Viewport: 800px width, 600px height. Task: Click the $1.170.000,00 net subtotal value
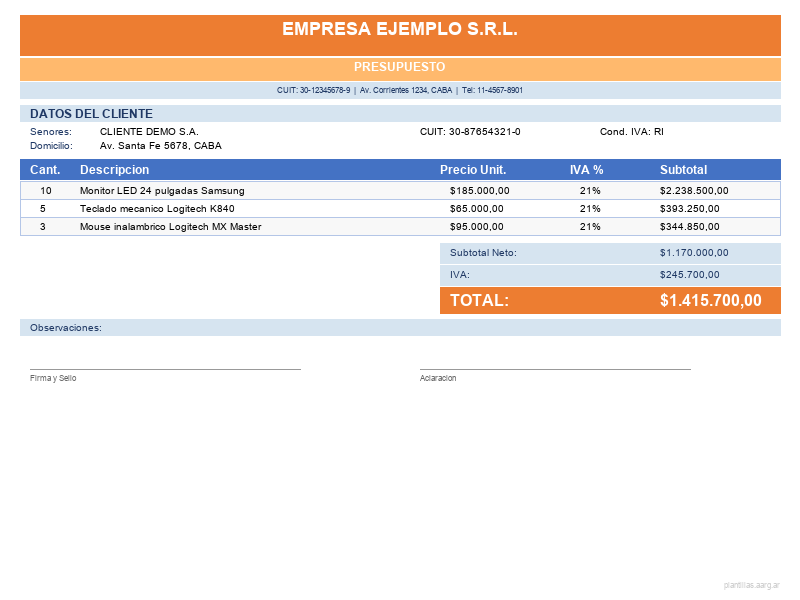694,253
